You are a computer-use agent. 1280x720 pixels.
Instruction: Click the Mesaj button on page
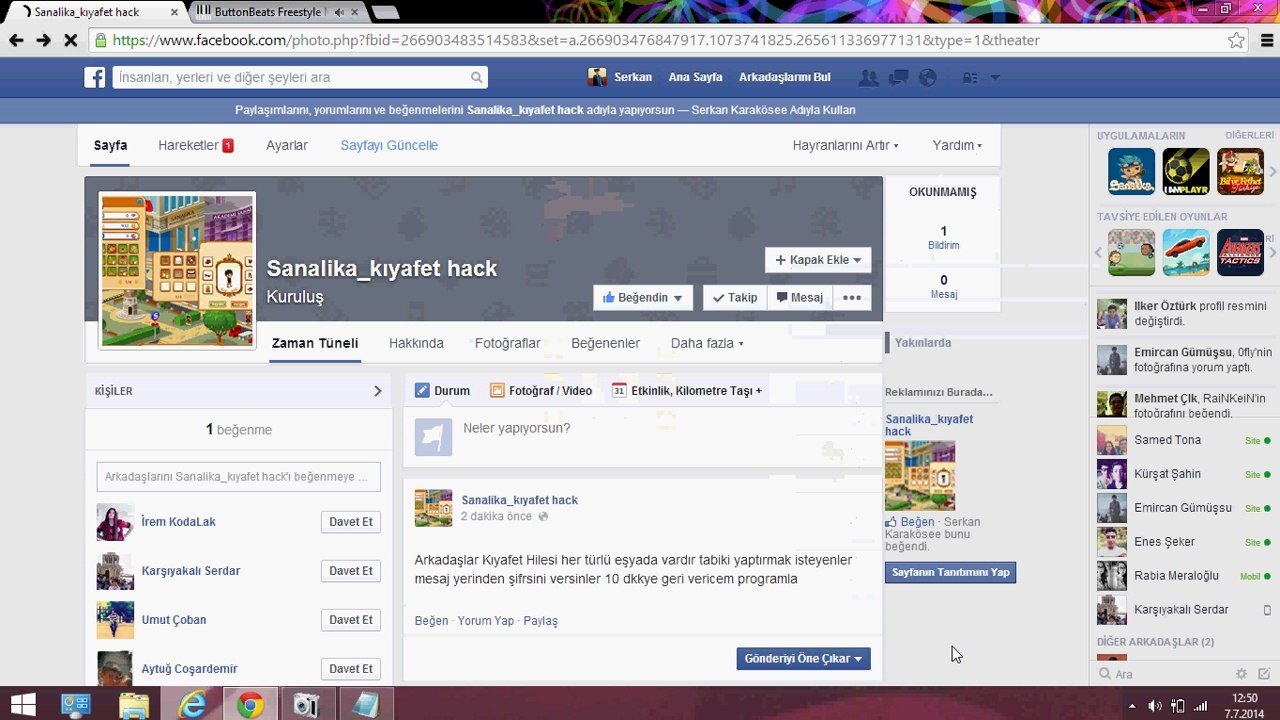click(800, 297)
